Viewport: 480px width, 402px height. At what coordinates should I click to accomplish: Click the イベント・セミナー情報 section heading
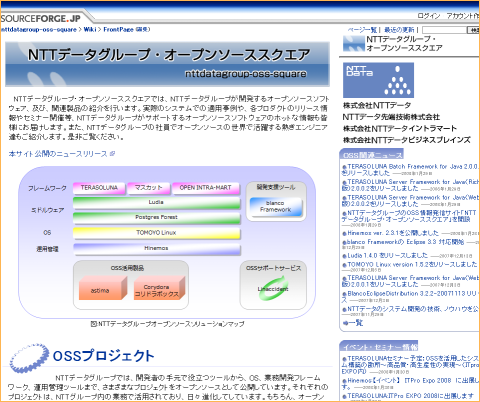(380, 347)
